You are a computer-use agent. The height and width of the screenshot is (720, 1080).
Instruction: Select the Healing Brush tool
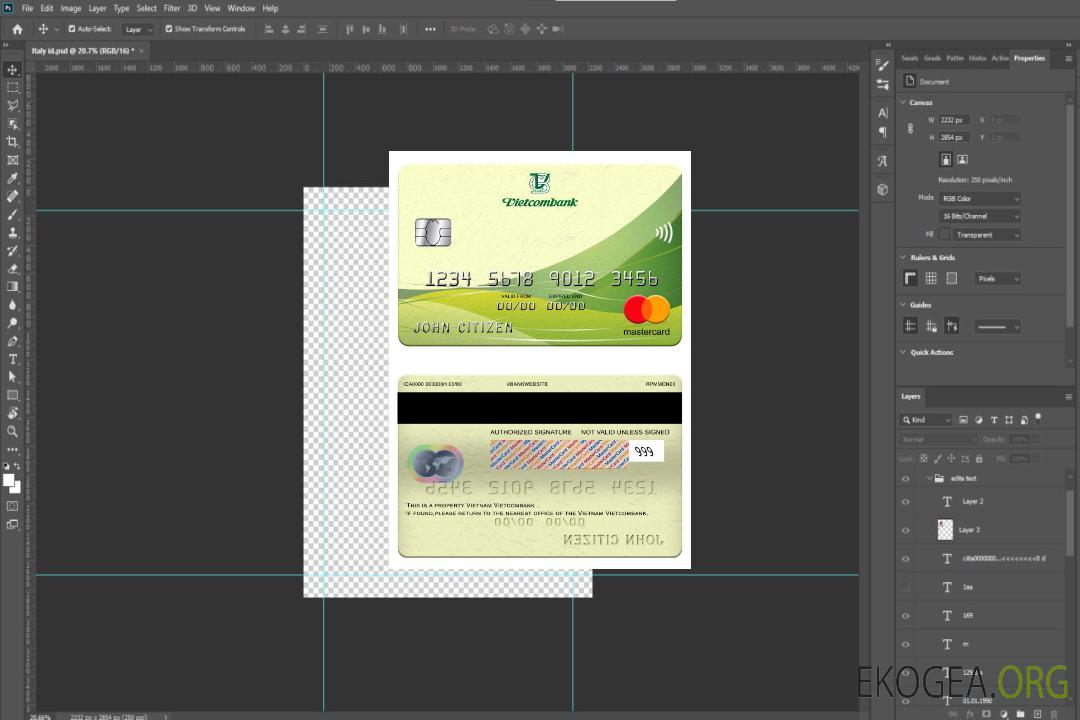point(12,196)
